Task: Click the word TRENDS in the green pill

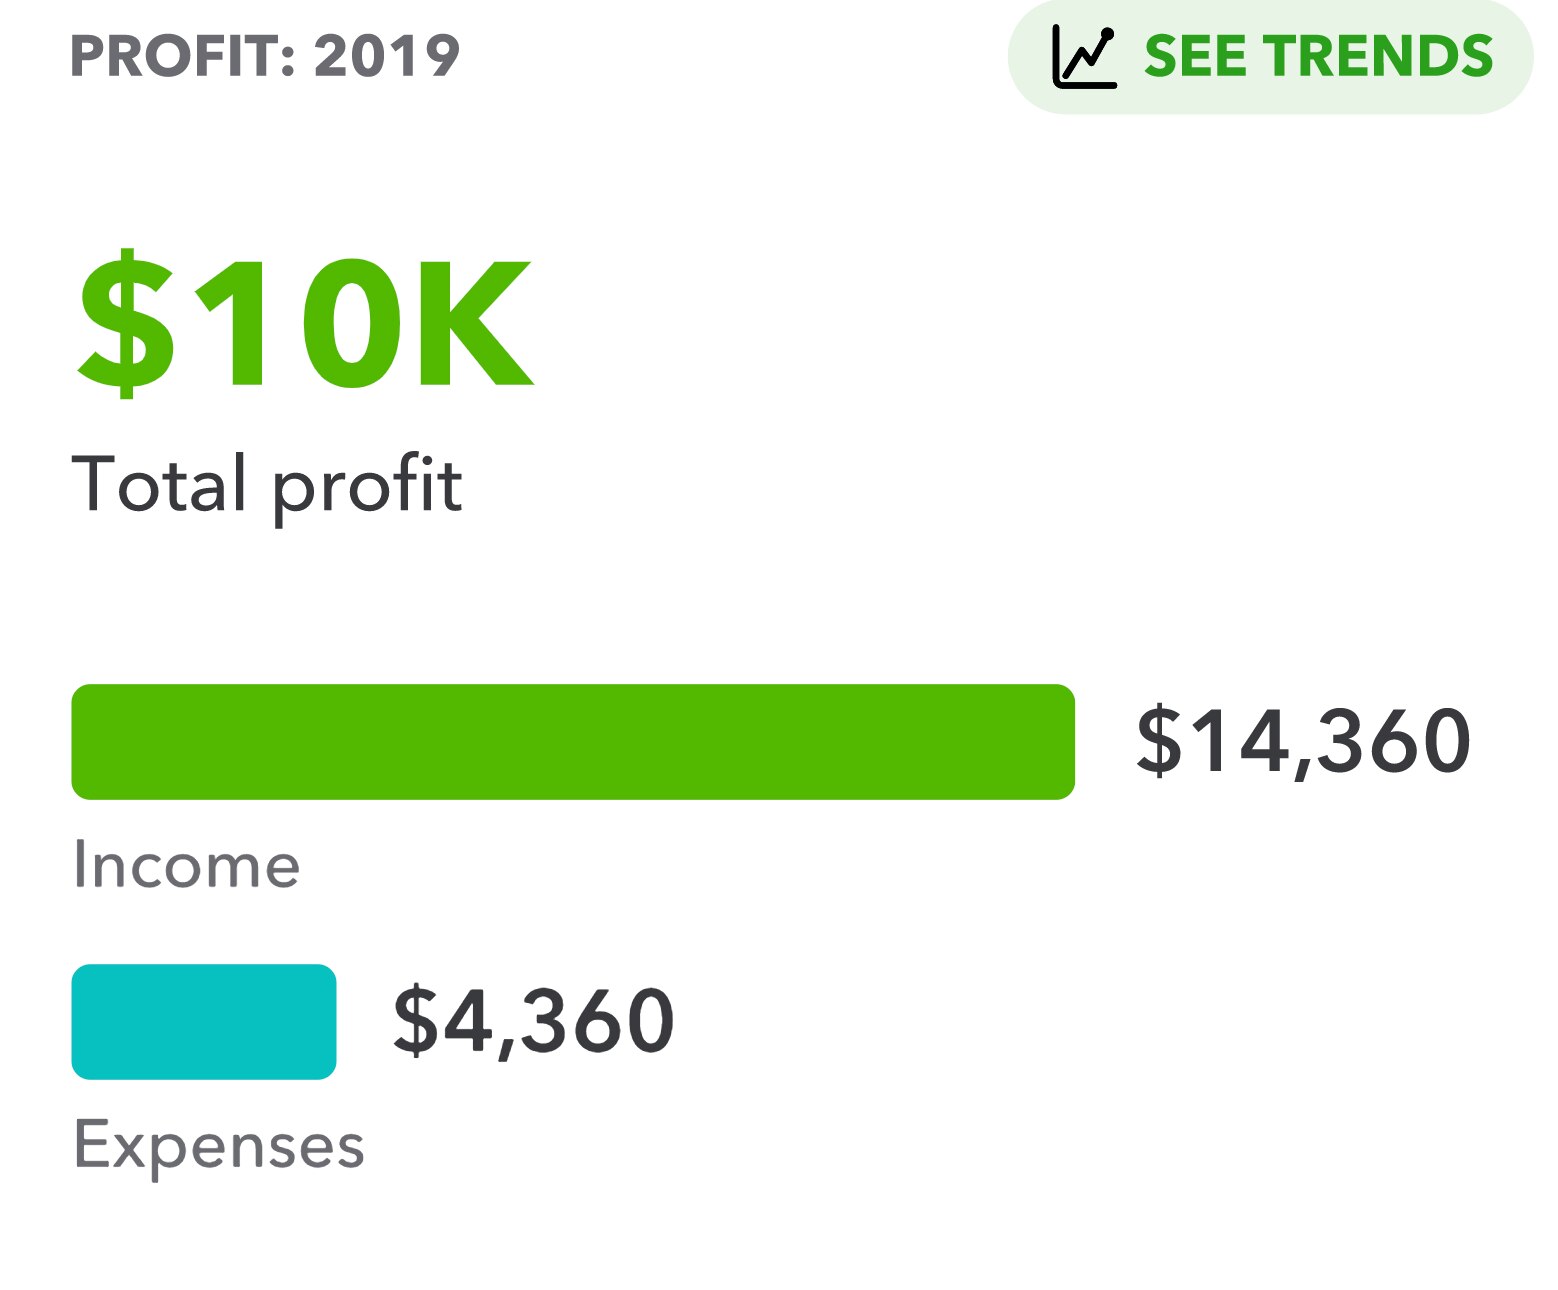Action: coord(1383,56)
